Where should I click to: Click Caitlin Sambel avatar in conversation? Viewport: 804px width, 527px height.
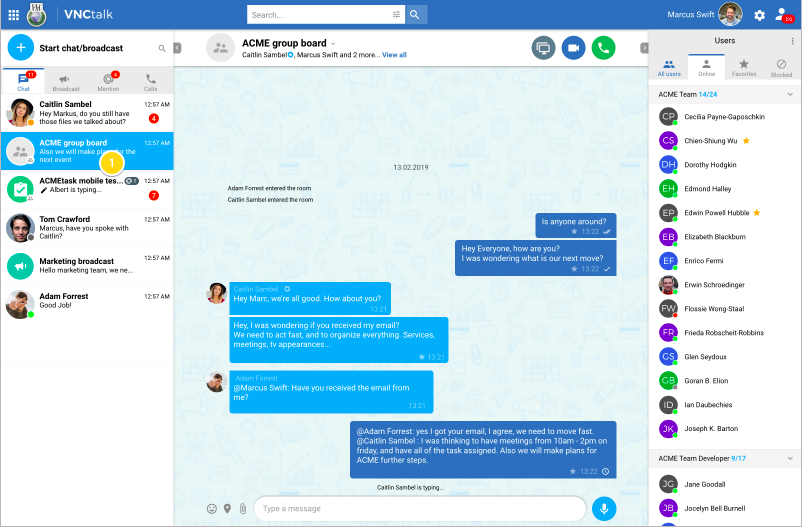point(216,293)
